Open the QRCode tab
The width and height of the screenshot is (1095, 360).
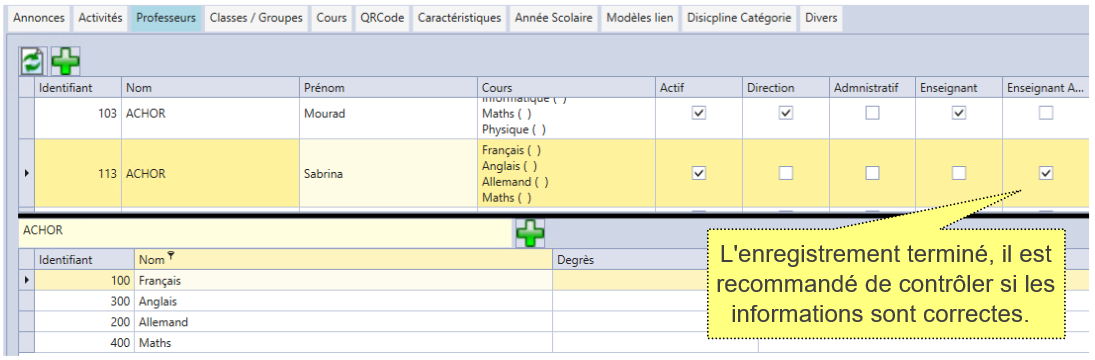(382, 18)
